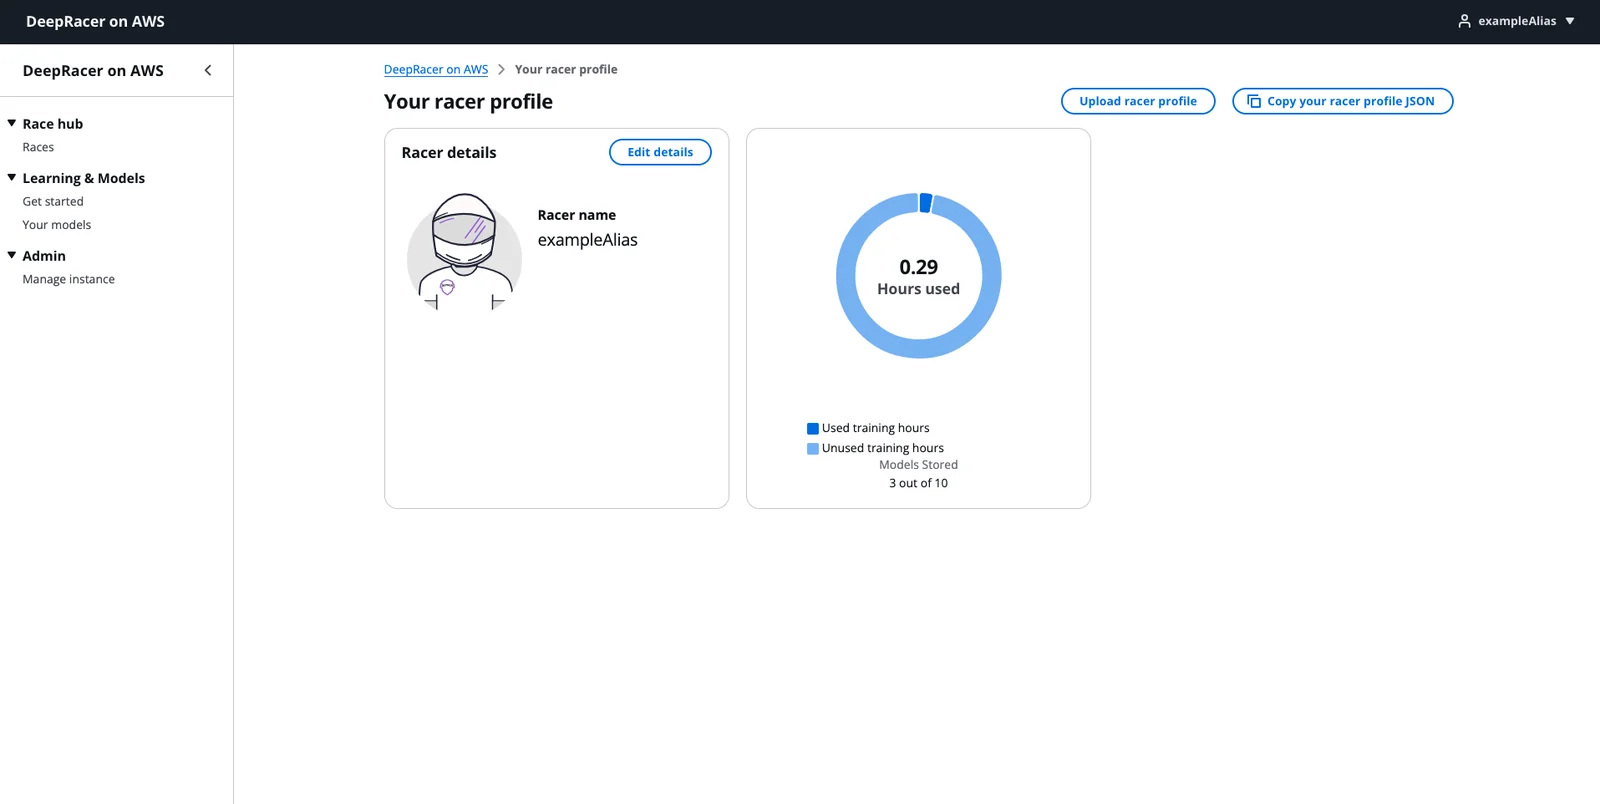Click the Learning & Models section heading
This screenshot has width=1600, height=804.
[x=84, y=178]
